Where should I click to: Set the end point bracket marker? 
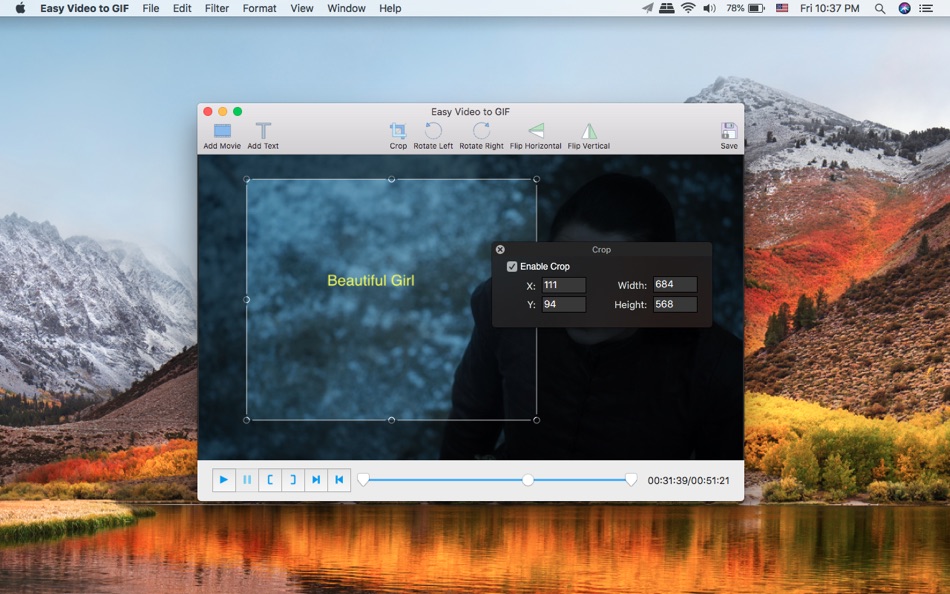point(293,480)
